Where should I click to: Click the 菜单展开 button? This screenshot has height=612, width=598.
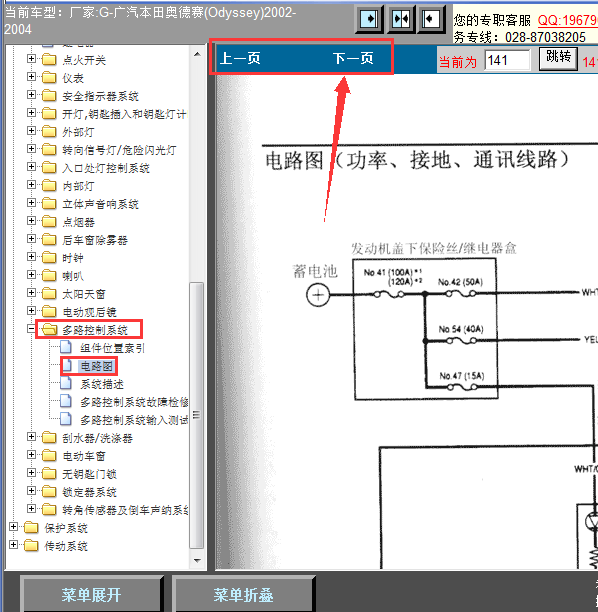(91, 594)
